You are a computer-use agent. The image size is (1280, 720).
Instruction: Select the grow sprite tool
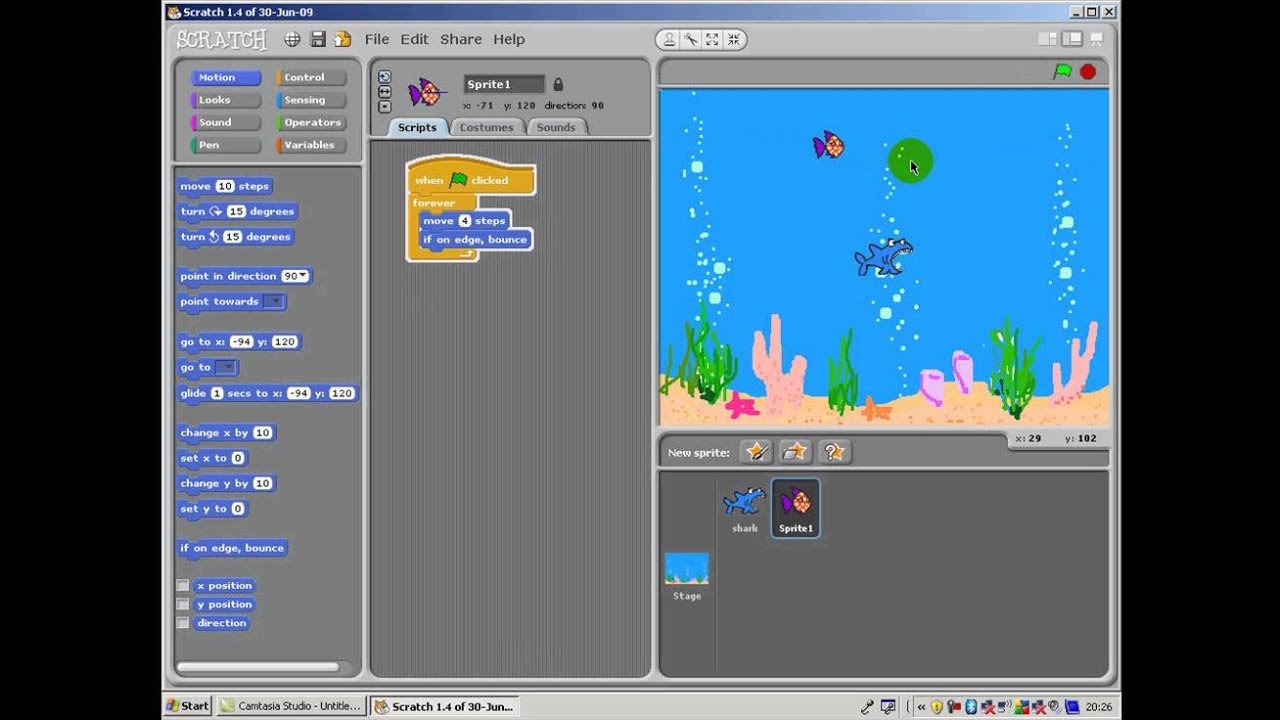tap(712, 39)
